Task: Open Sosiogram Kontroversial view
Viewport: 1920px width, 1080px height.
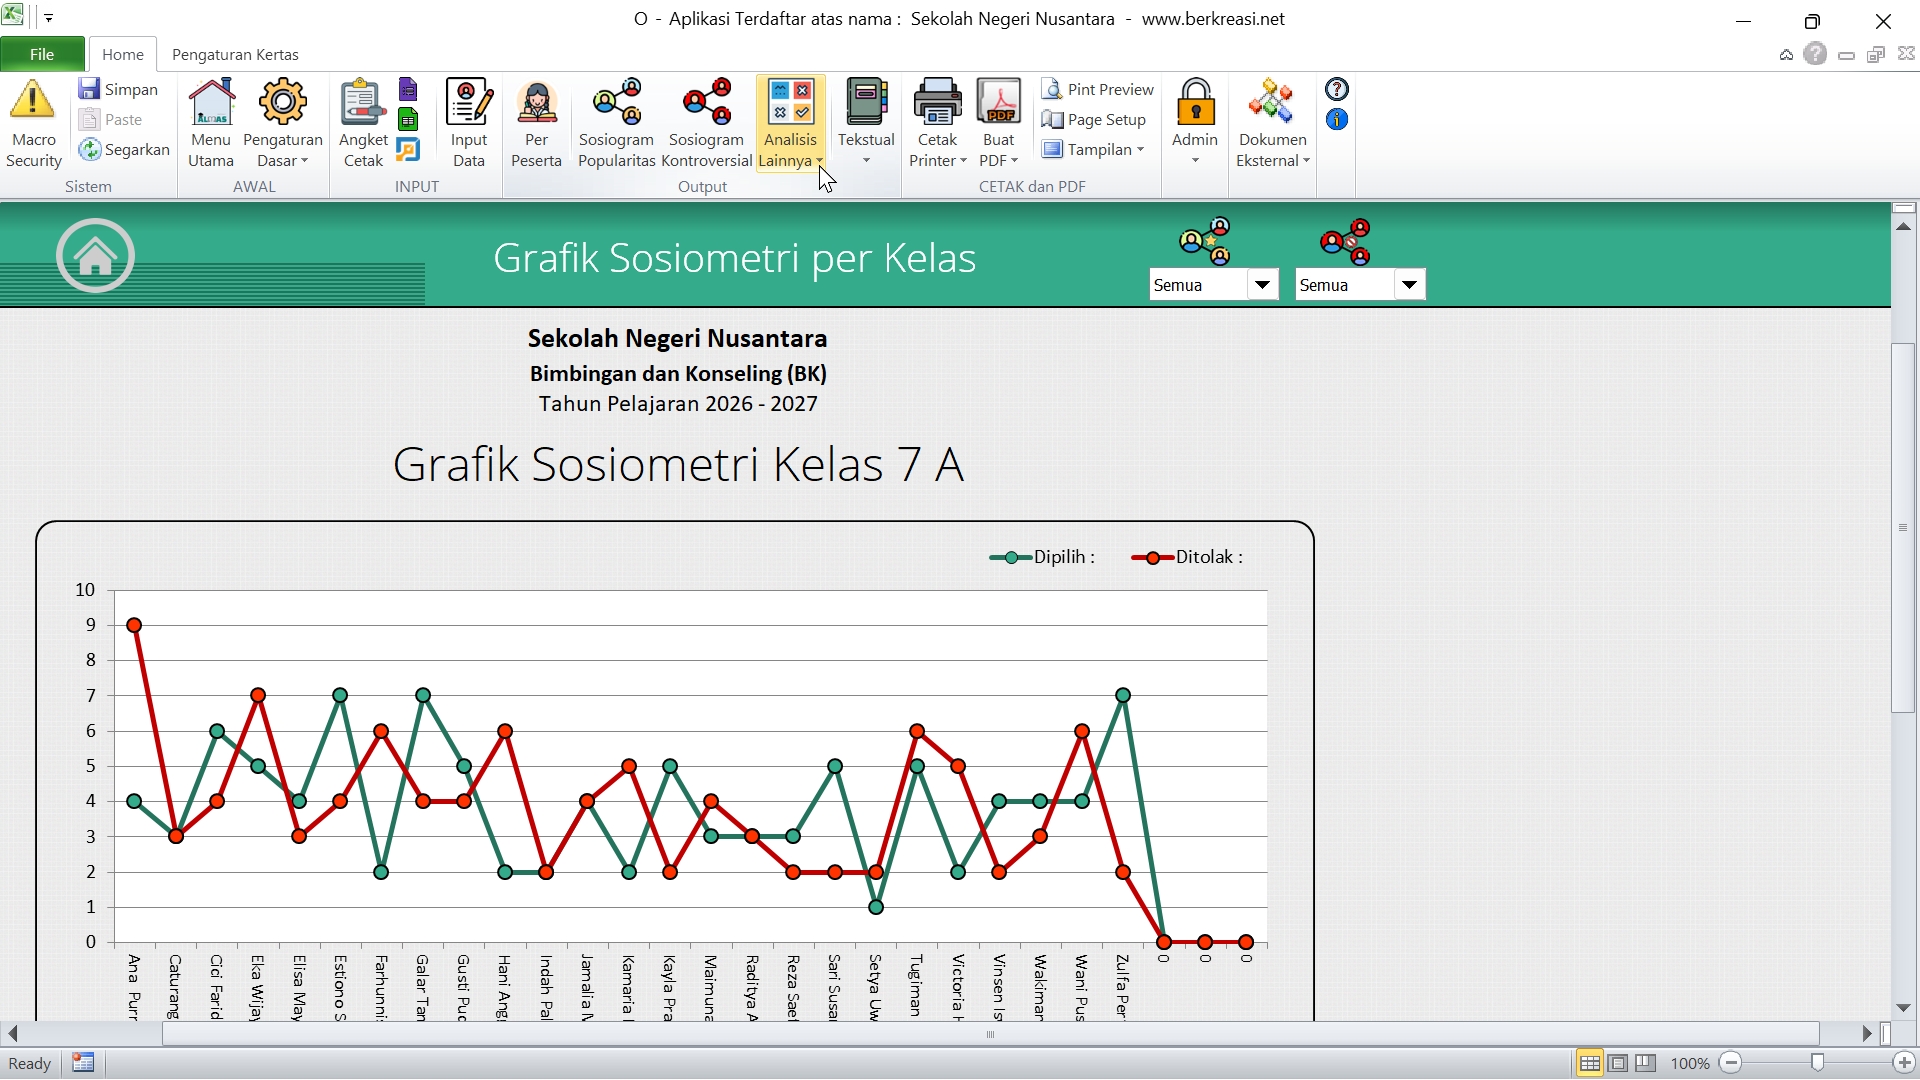Action: click(x=706, y=103)
